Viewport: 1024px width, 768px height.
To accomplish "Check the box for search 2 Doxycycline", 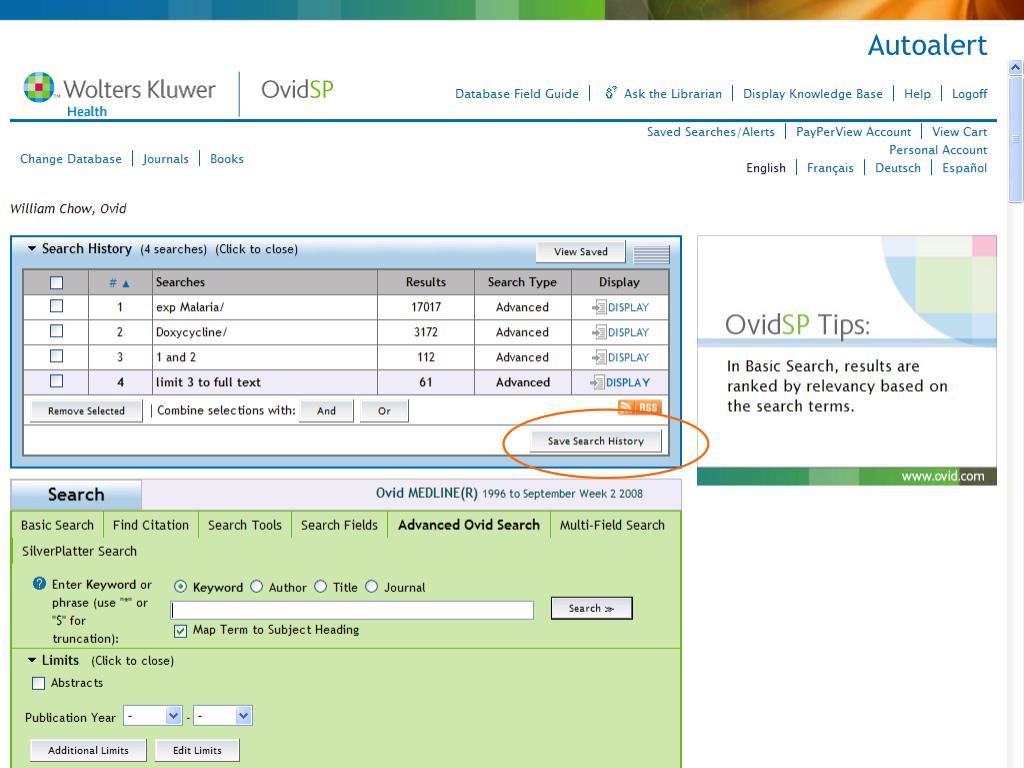I will [x=57, y=331].
